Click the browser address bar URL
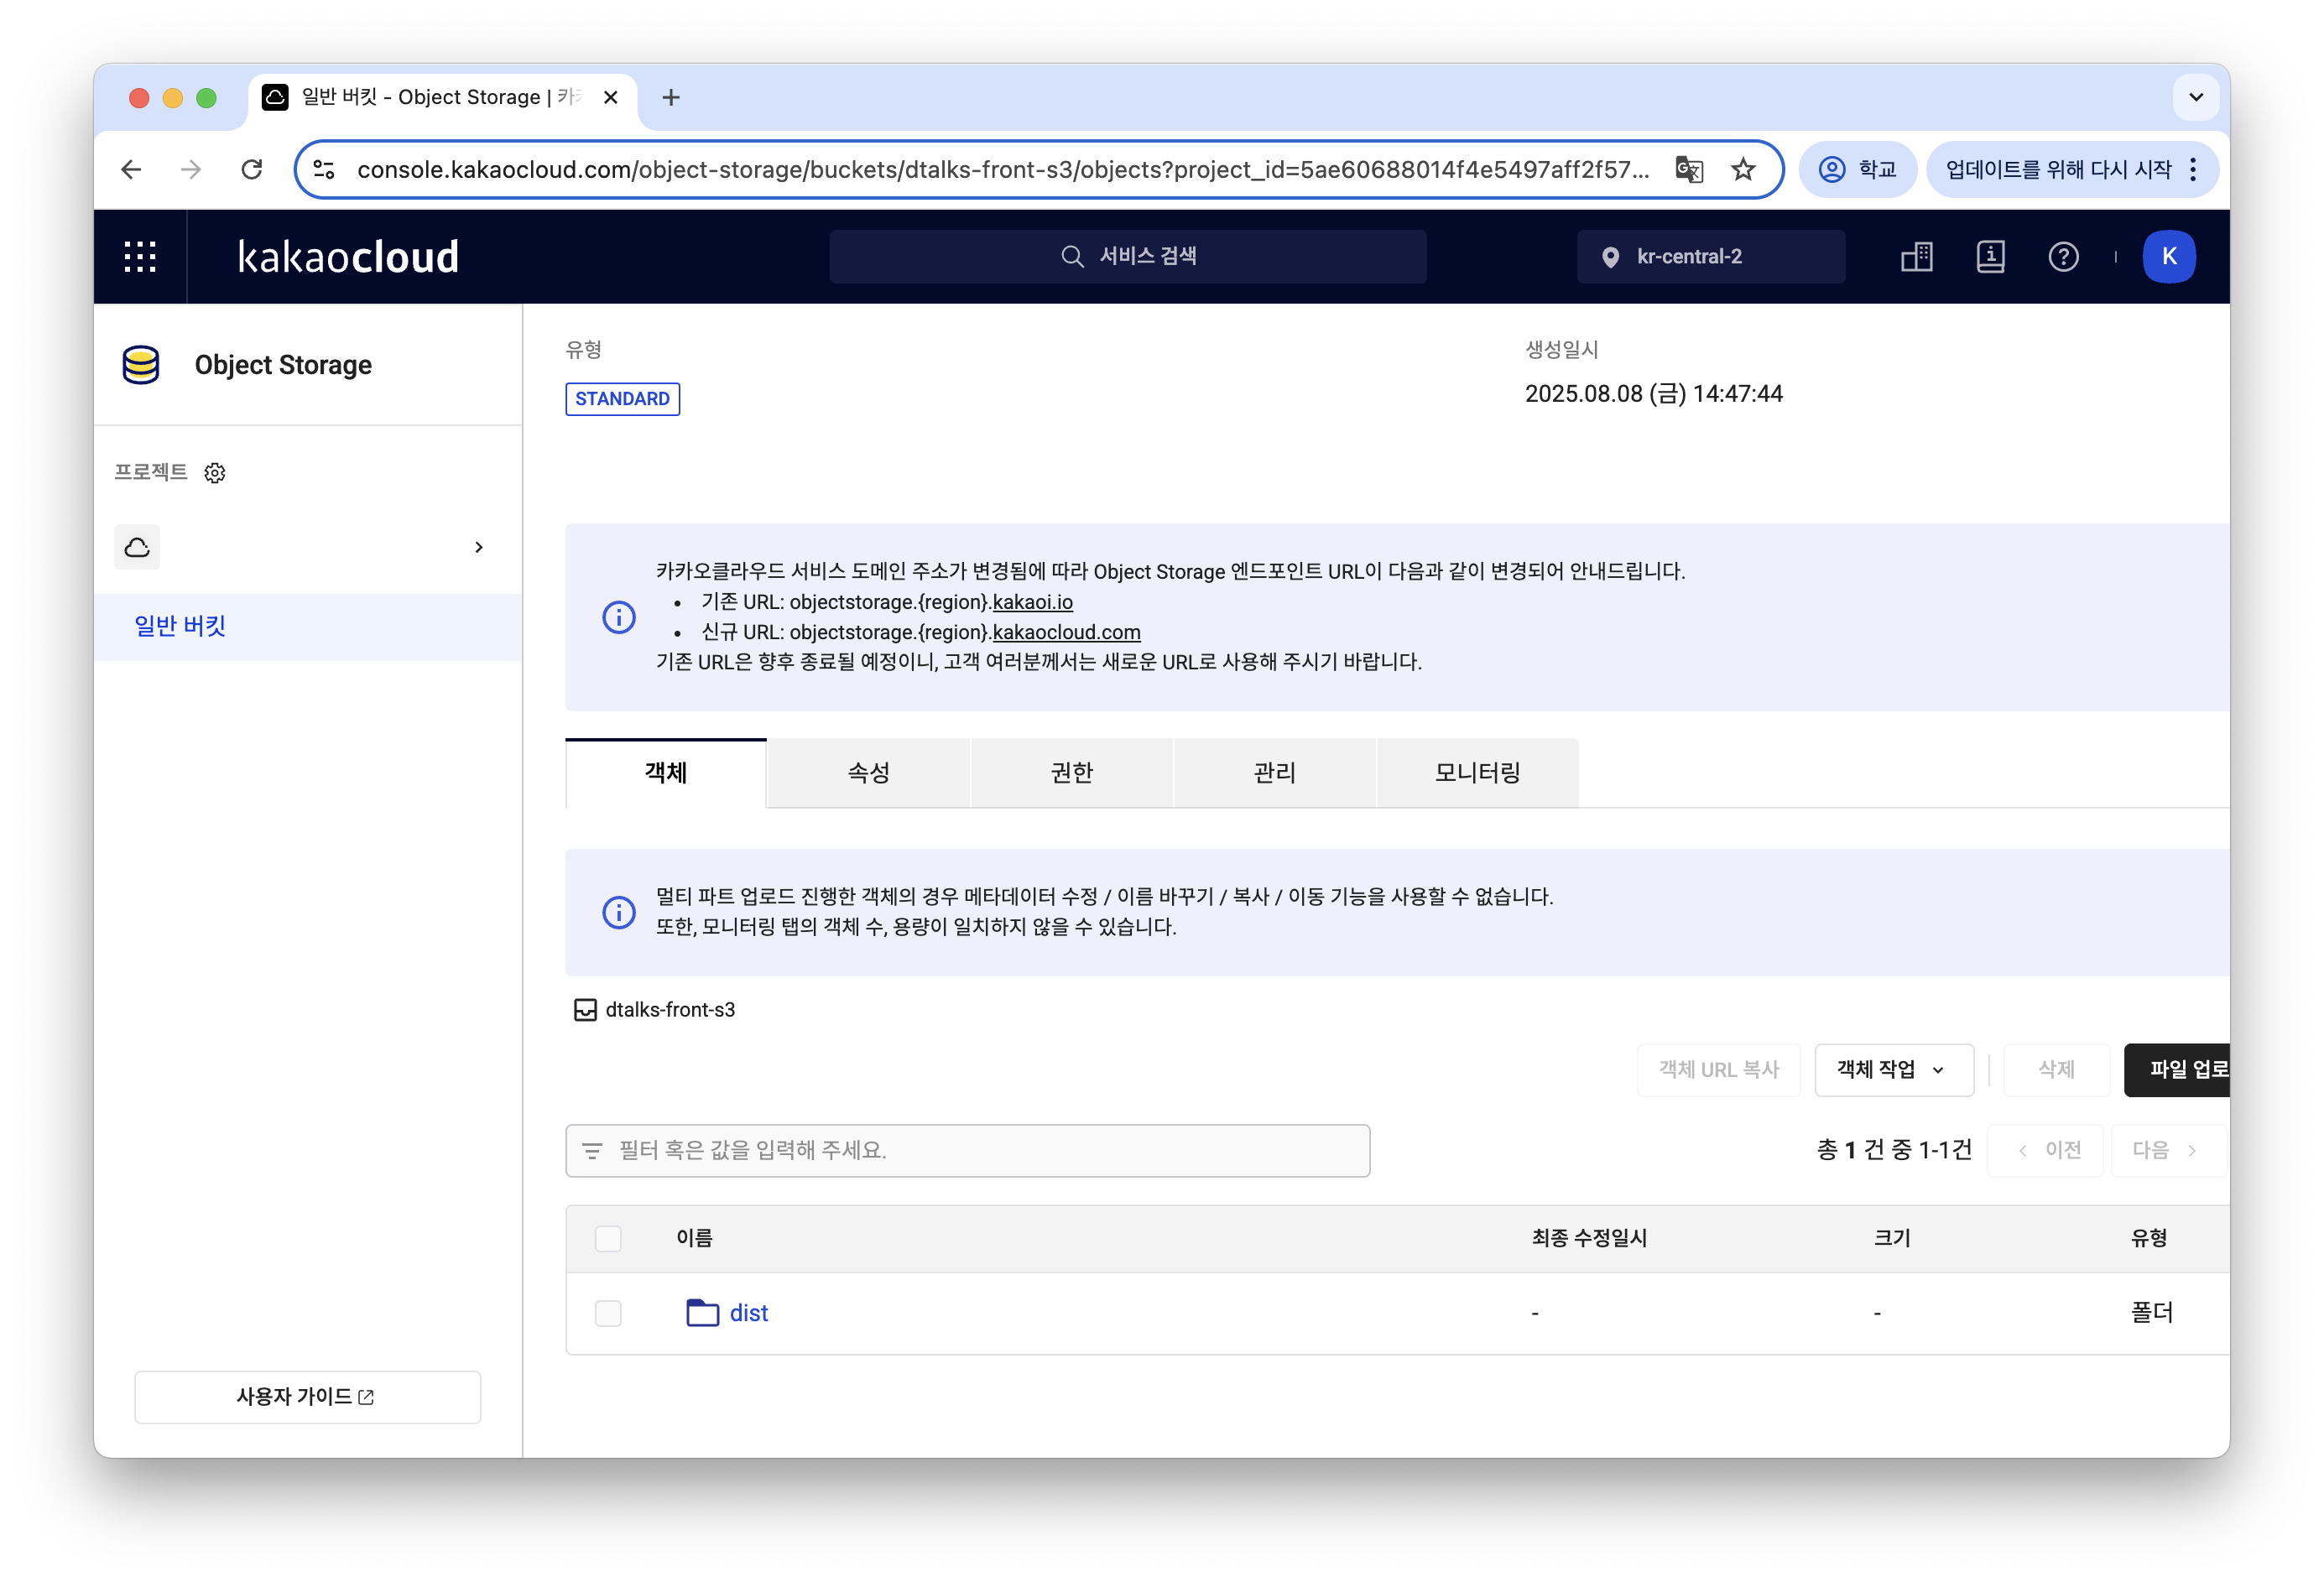 coord(1003,170)
